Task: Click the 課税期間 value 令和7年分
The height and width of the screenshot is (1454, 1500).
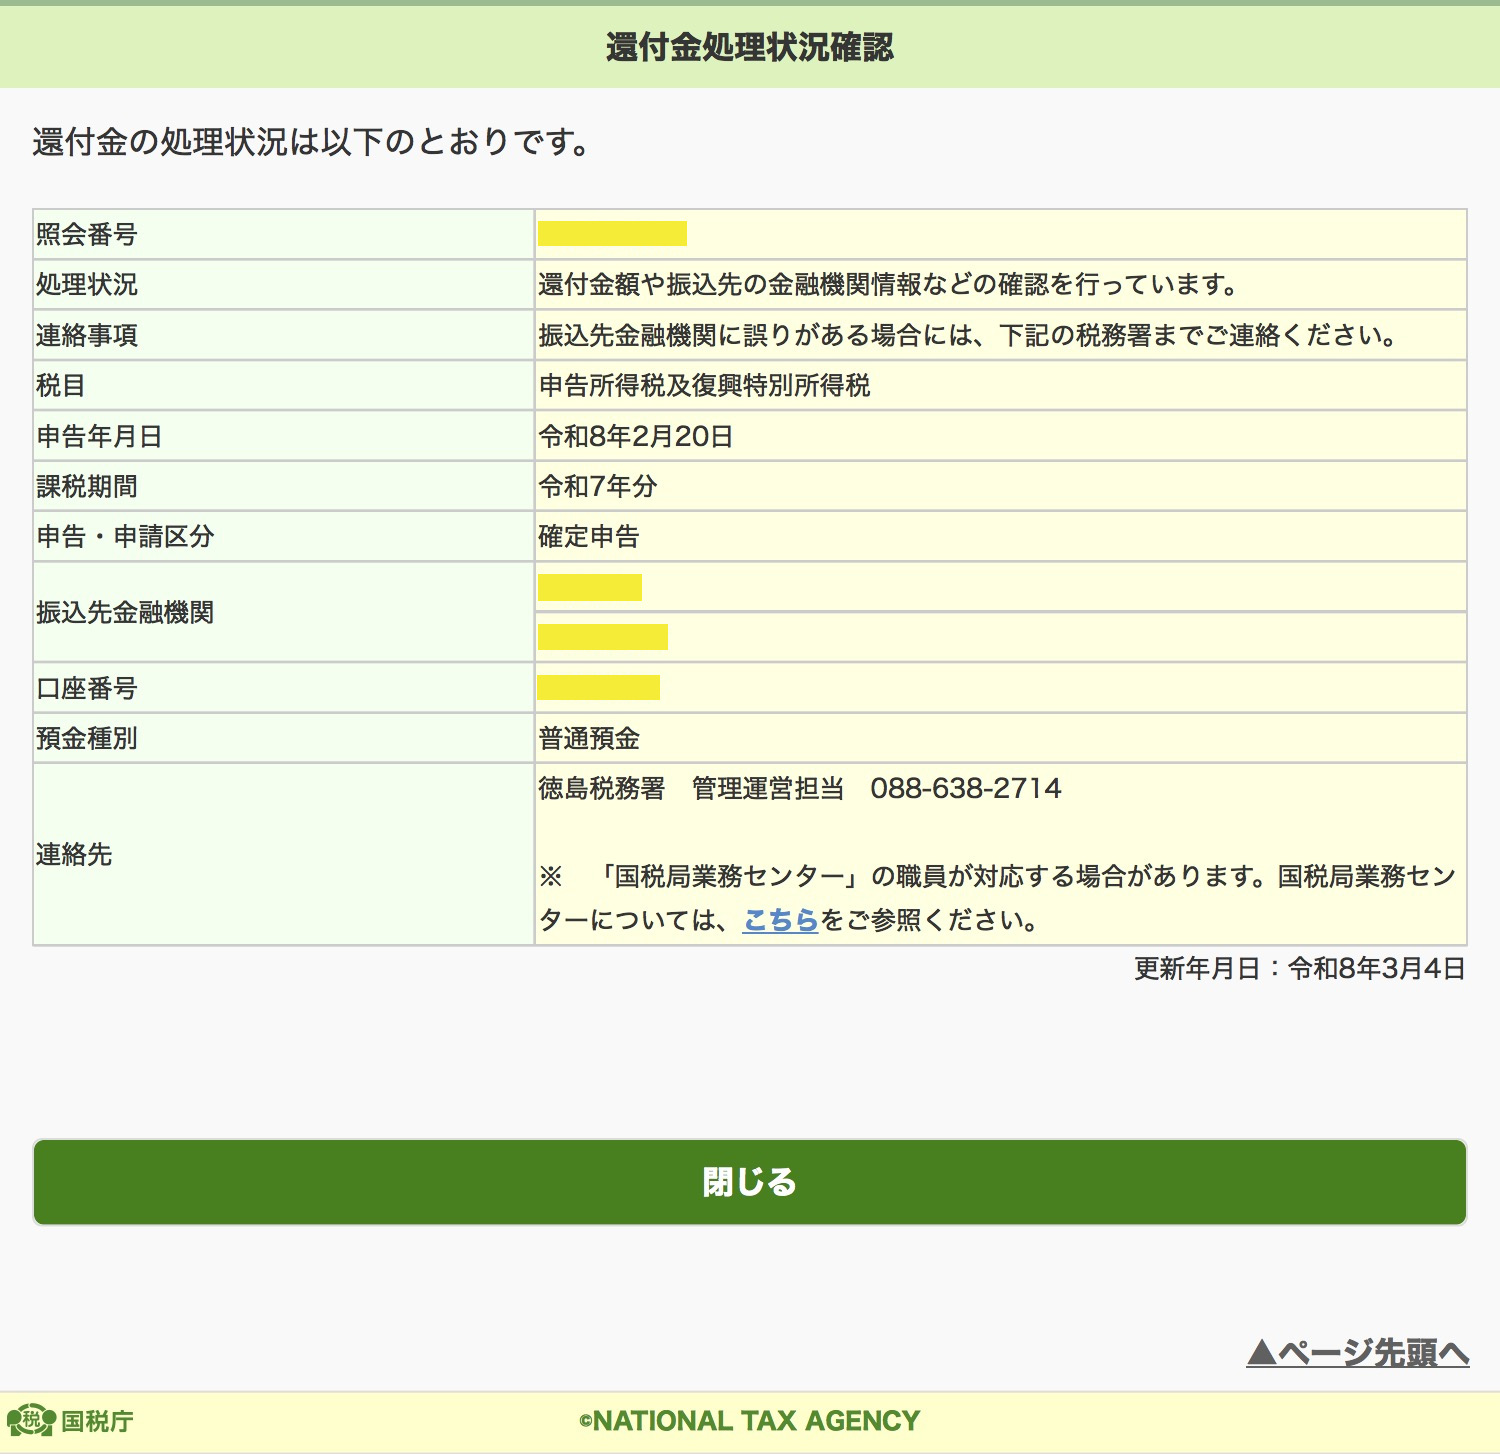Action: [x=598, y=487]
